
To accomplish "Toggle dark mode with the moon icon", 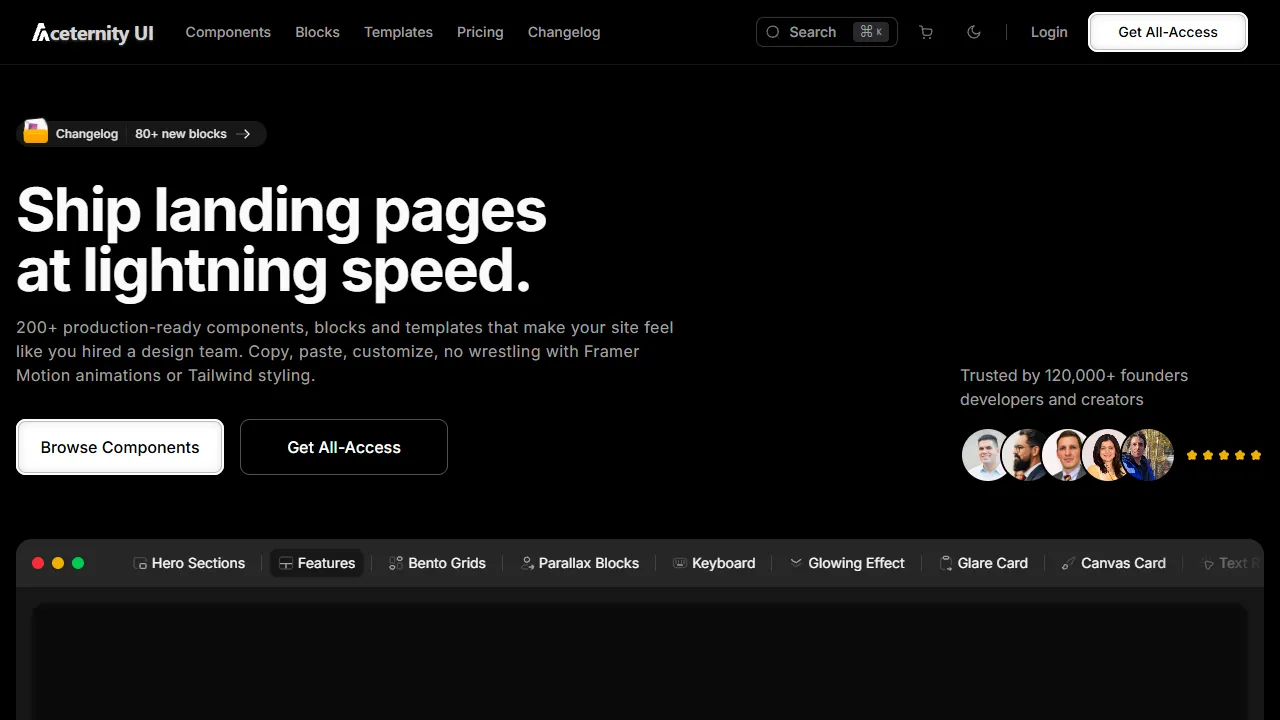I will click(974, 32).
